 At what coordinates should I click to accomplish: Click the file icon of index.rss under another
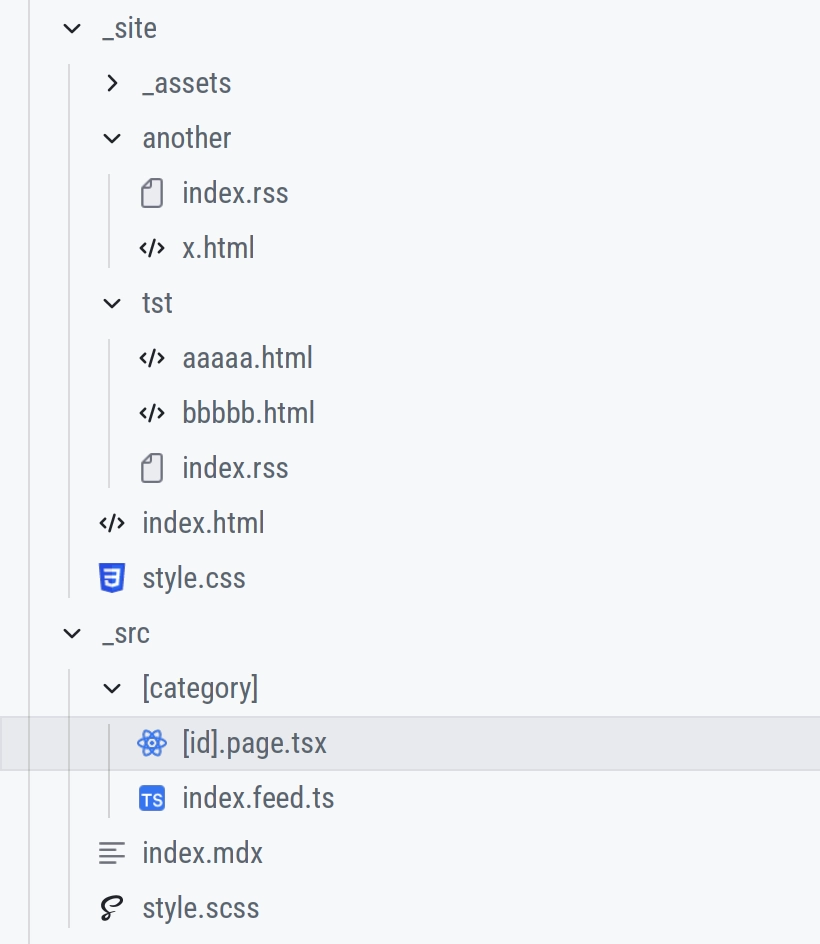point(152,193)
